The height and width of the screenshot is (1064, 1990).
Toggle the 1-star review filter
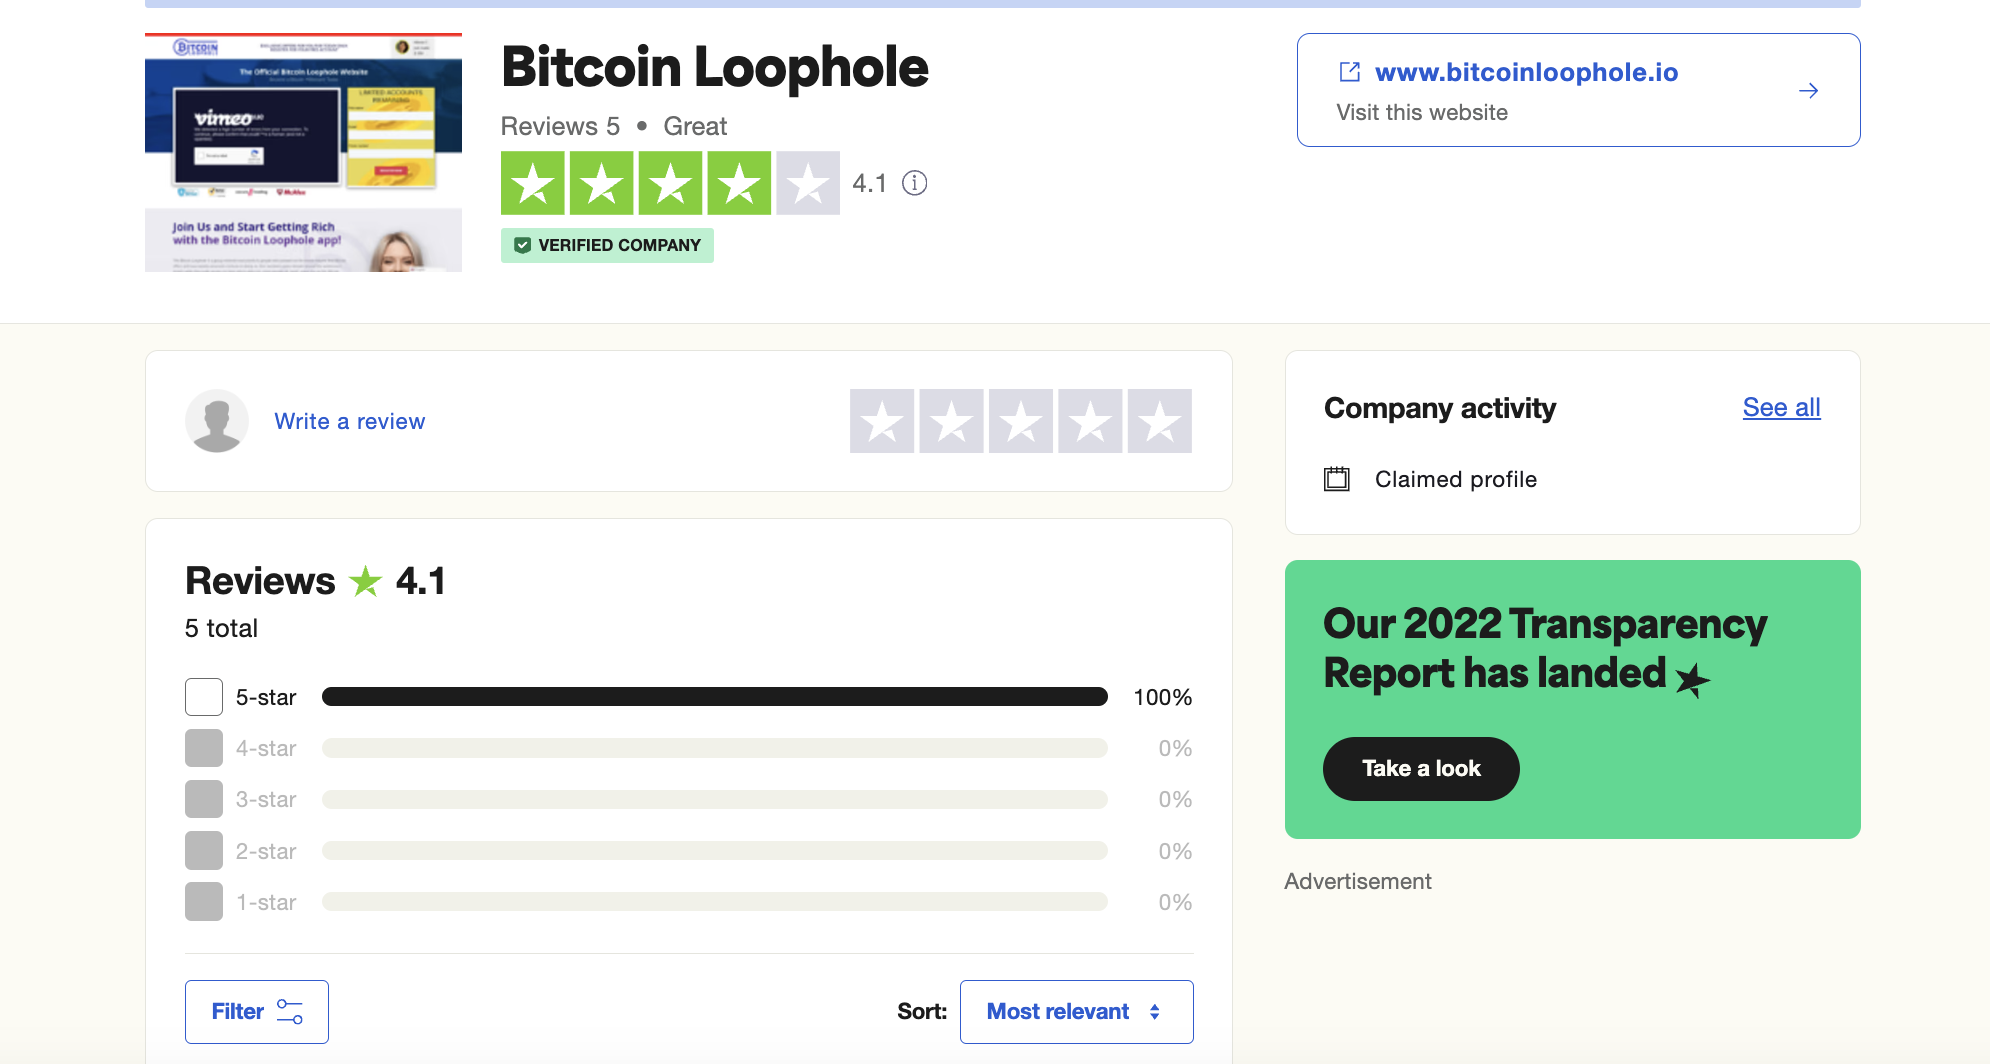pos(203,901)
